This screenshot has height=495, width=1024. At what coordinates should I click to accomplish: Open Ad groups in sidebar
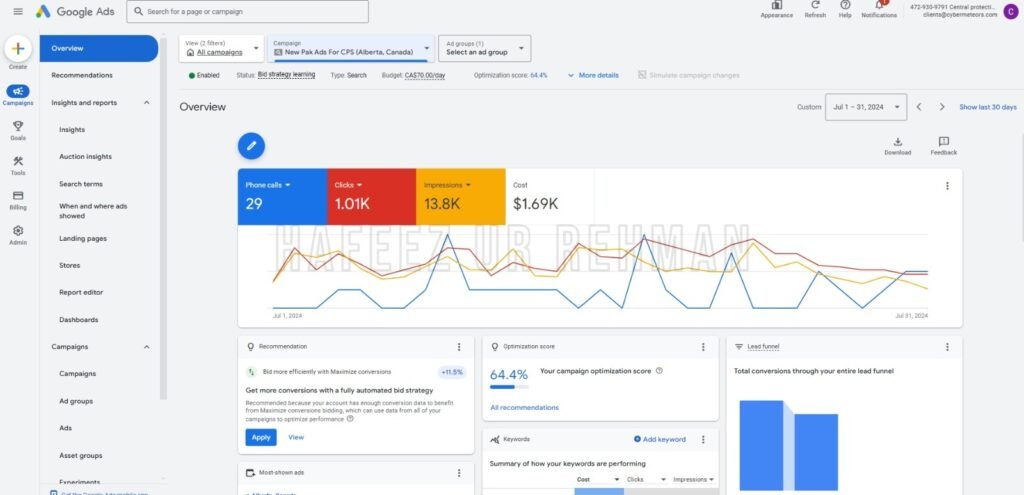pyautogui.click(x=76, y=401)
